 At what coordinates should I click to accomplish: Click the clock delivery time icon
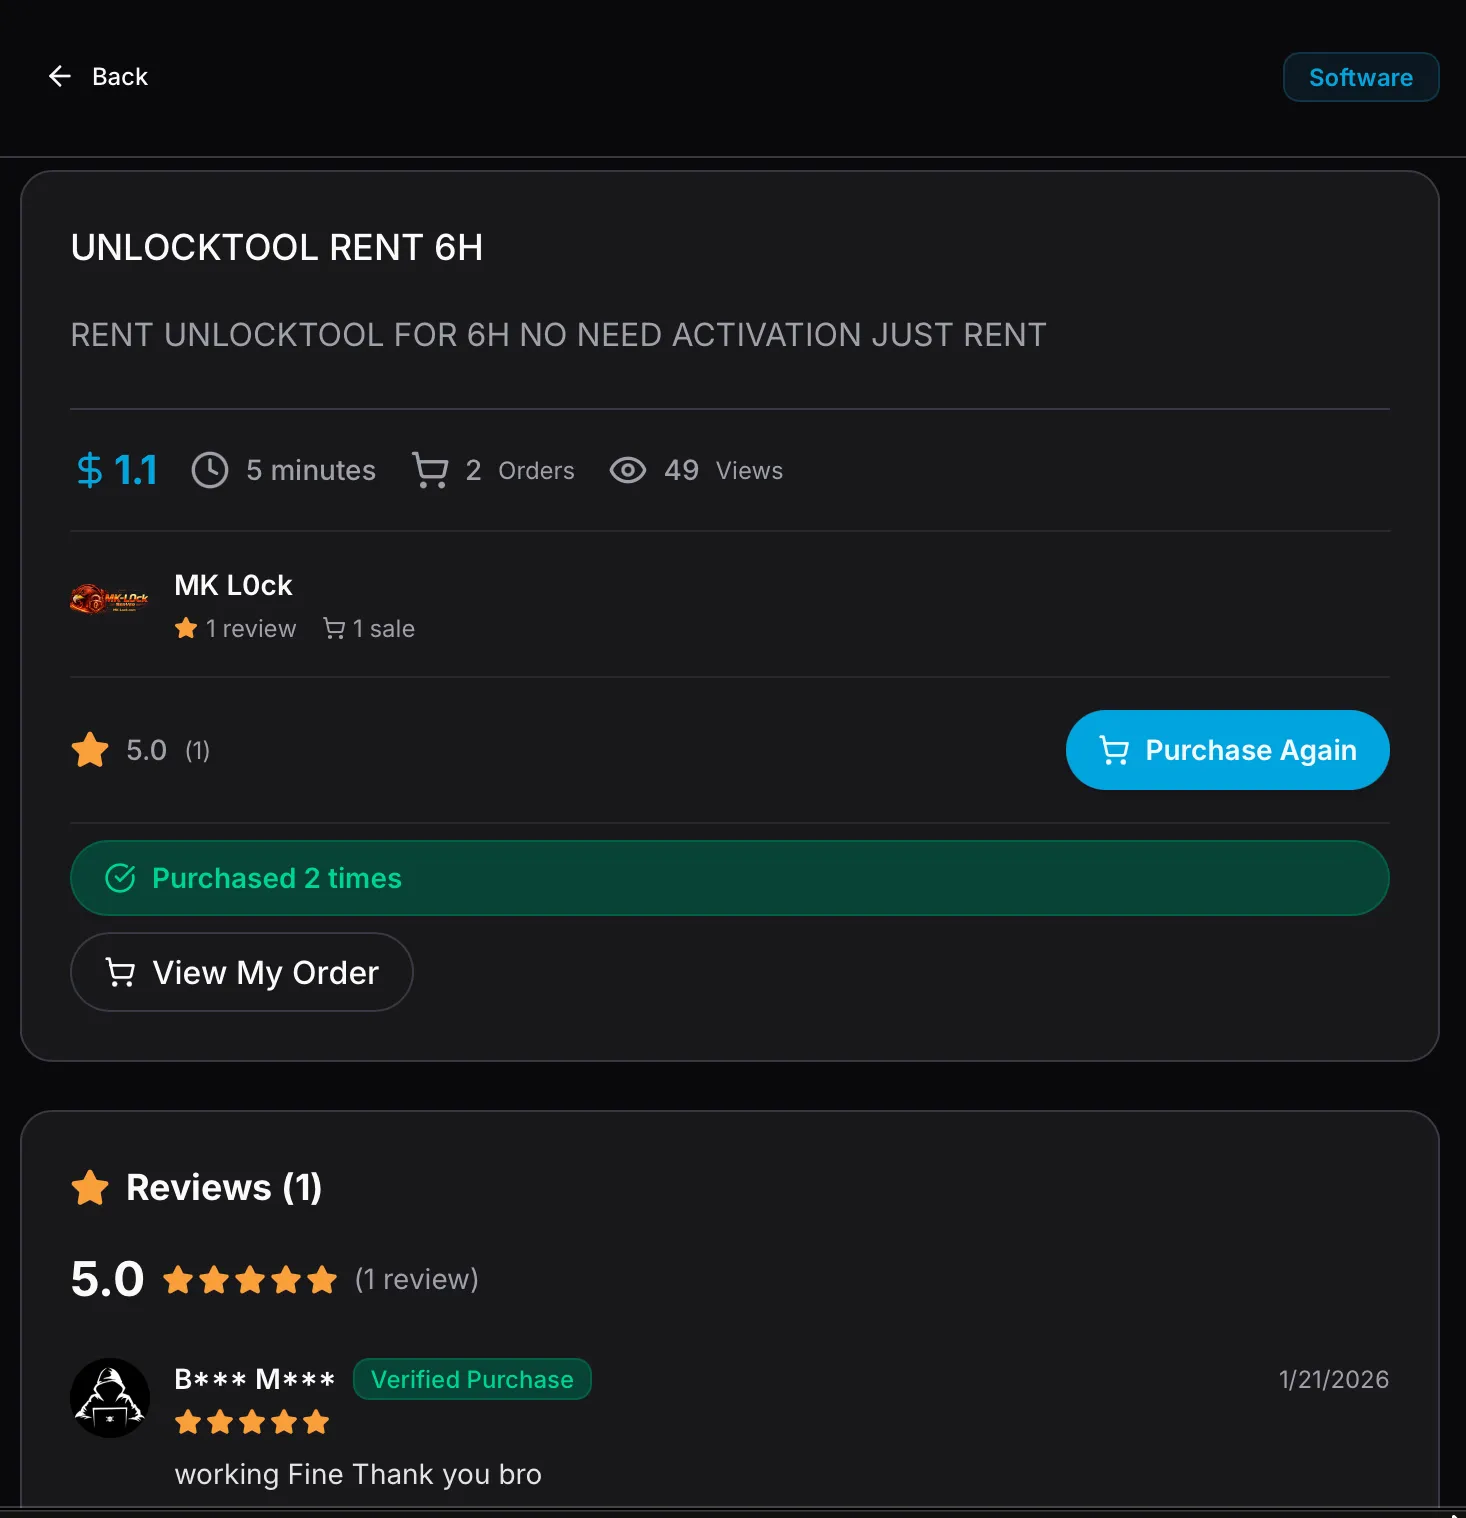[x=210, y=470]
